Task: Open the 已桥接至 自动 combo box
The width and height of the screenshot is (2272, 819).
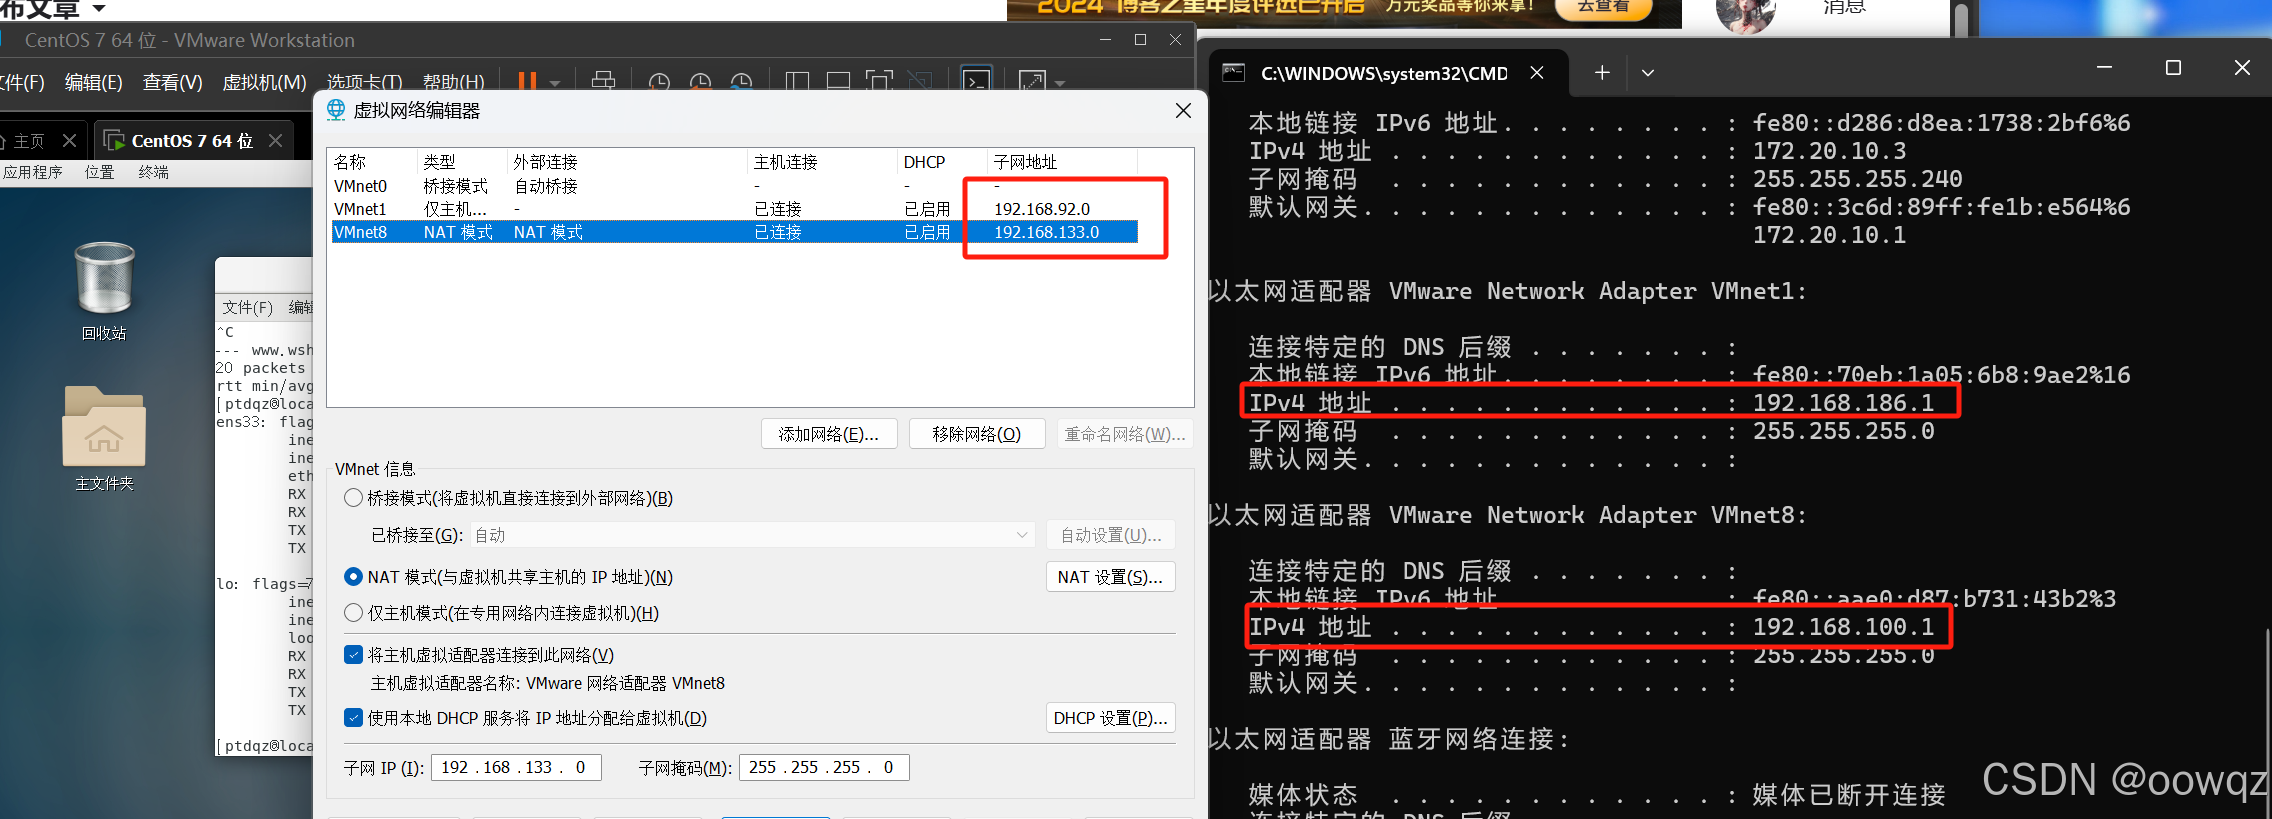Action: point(752,535)
